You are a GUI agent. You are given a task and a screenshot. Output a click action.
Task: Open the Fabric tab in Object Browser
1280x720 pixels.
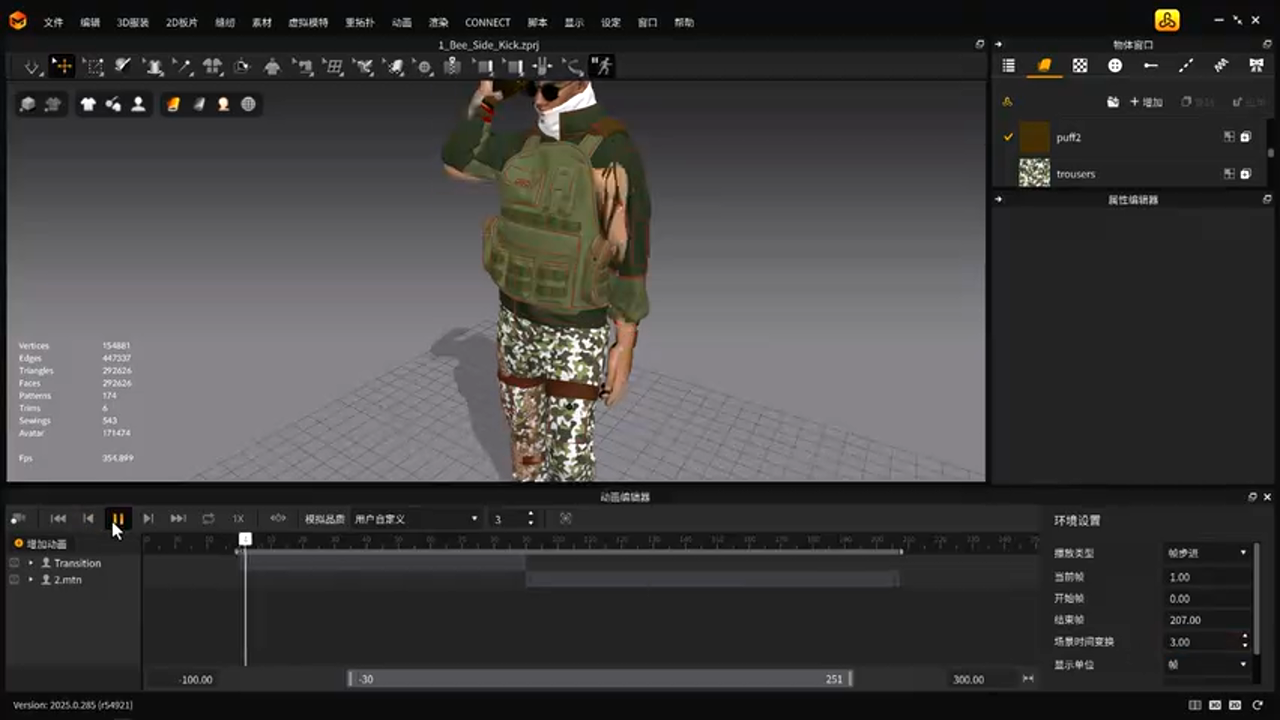[1044, 66]
